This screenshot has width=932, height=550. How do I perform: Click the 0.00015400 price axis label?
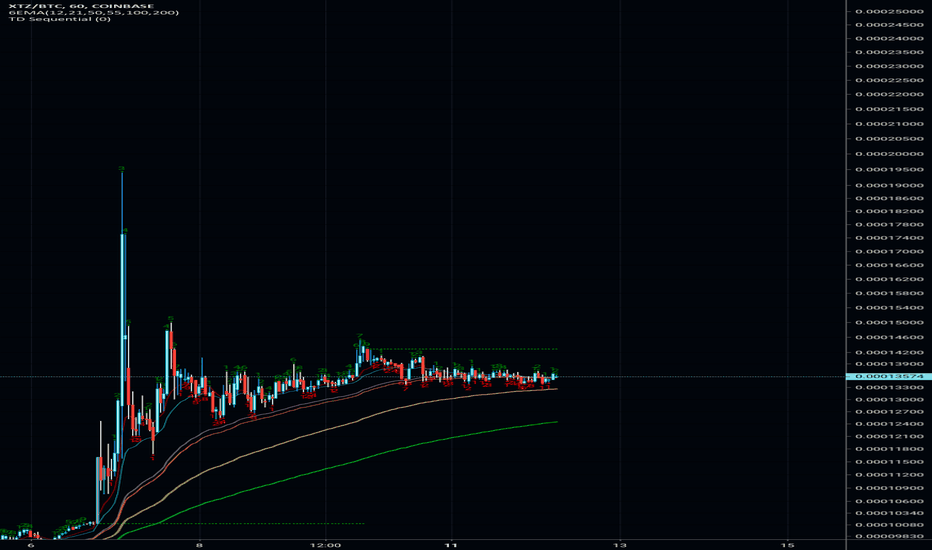pyautogui.click(x=889, y=308)
